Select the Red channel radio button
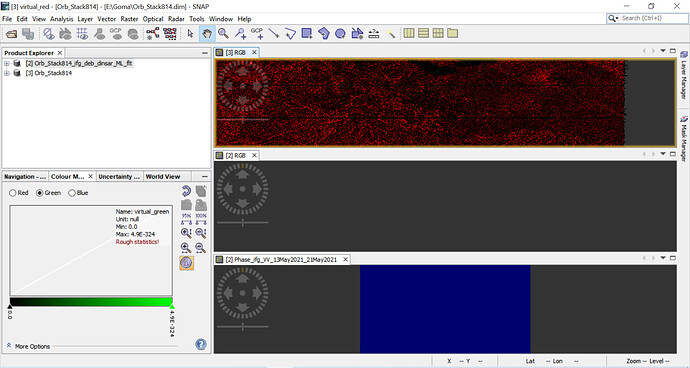 coord(13,193)
